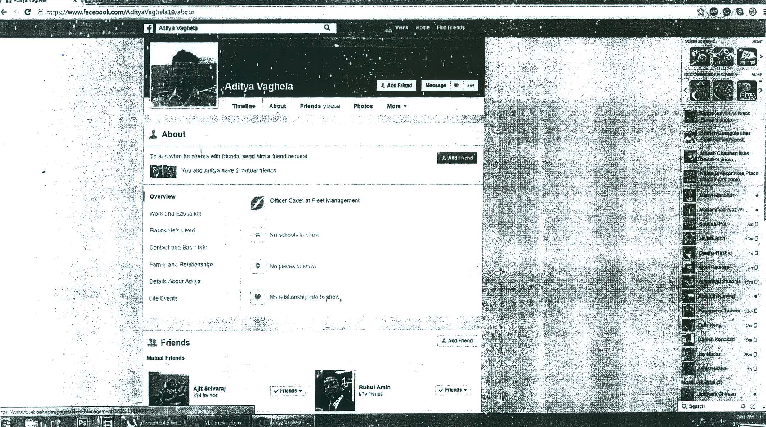Click the Facebook logo icon
The image size is (766, 427).
(149, 28)
